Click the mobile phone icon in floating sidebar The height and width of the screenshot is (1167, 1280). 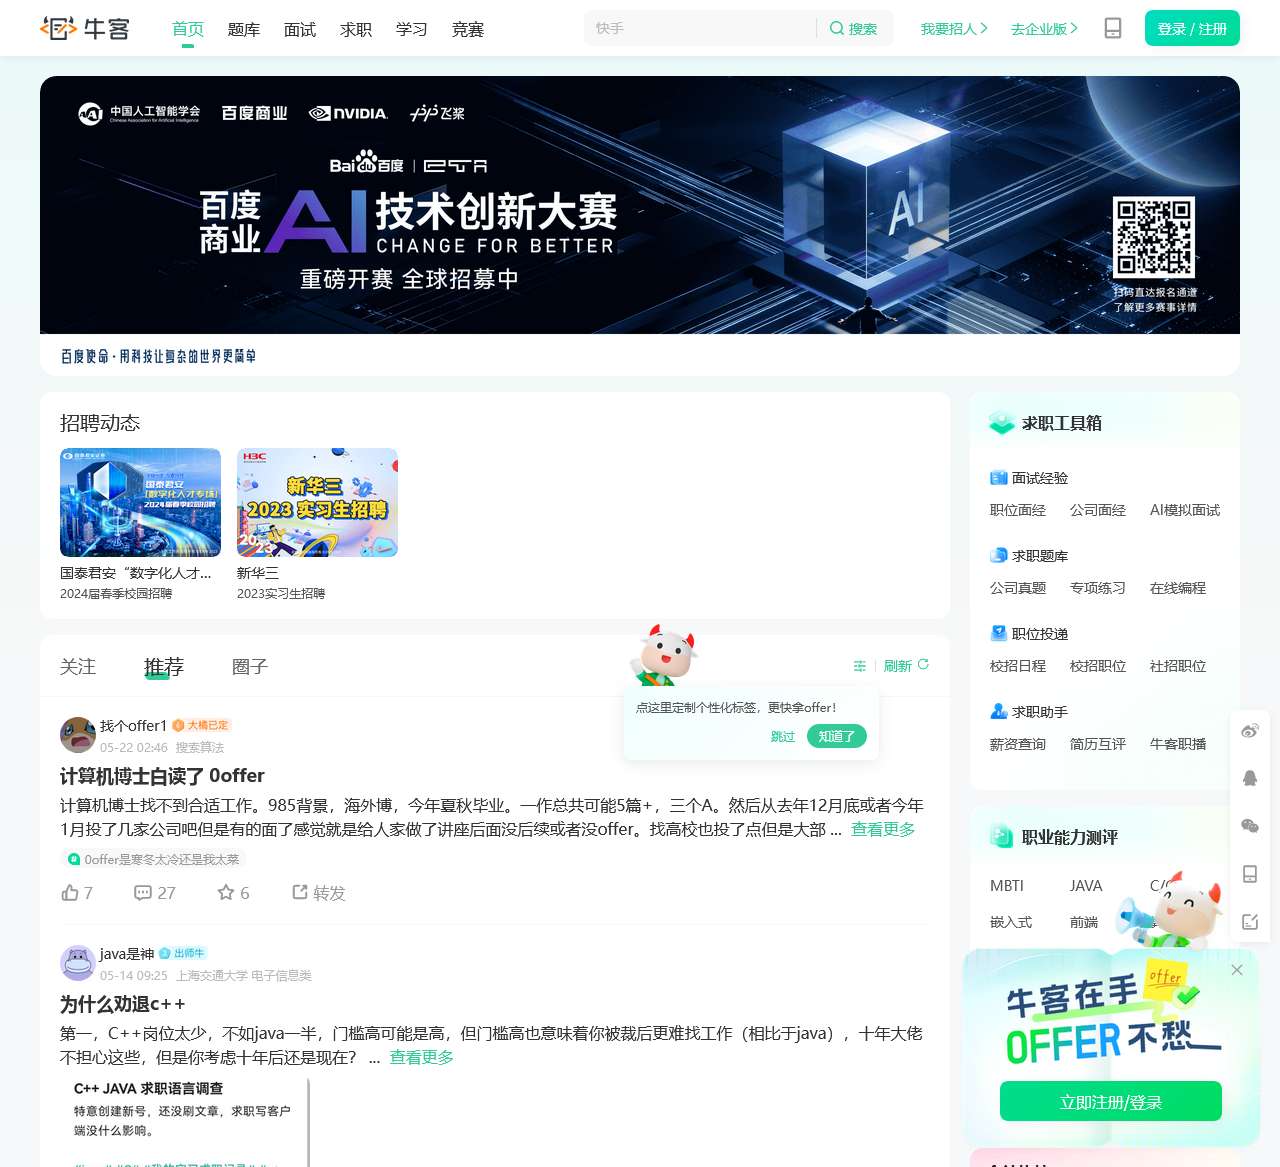[x=1250, y=874]
